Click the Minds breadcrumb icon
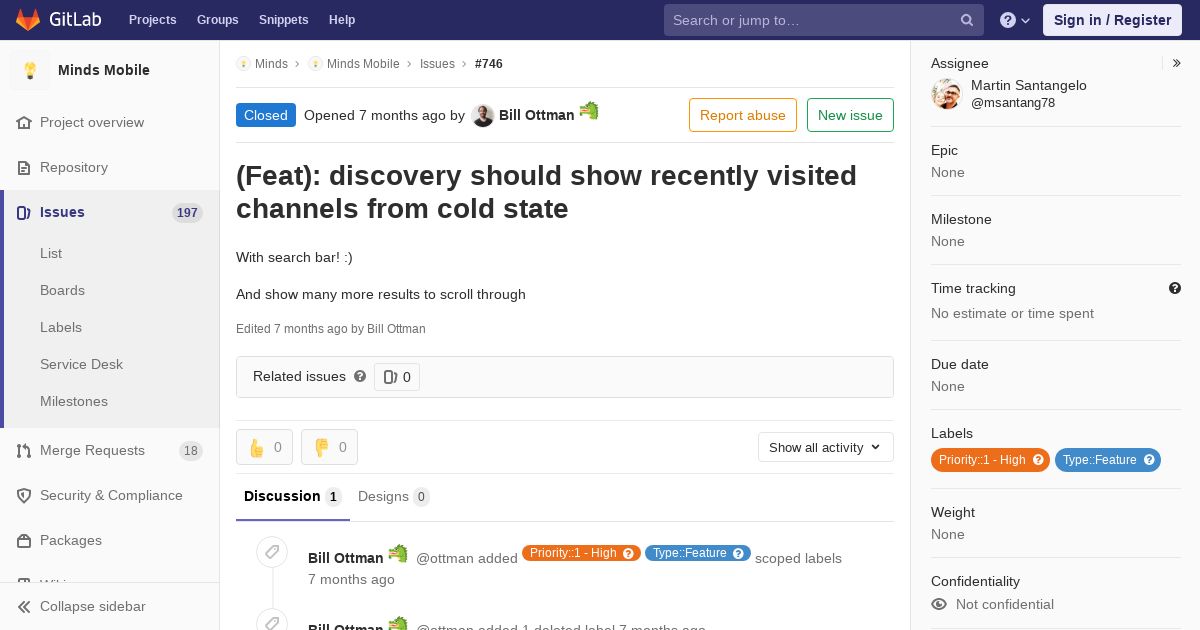 pyautogui.click(x=243, y=63)
